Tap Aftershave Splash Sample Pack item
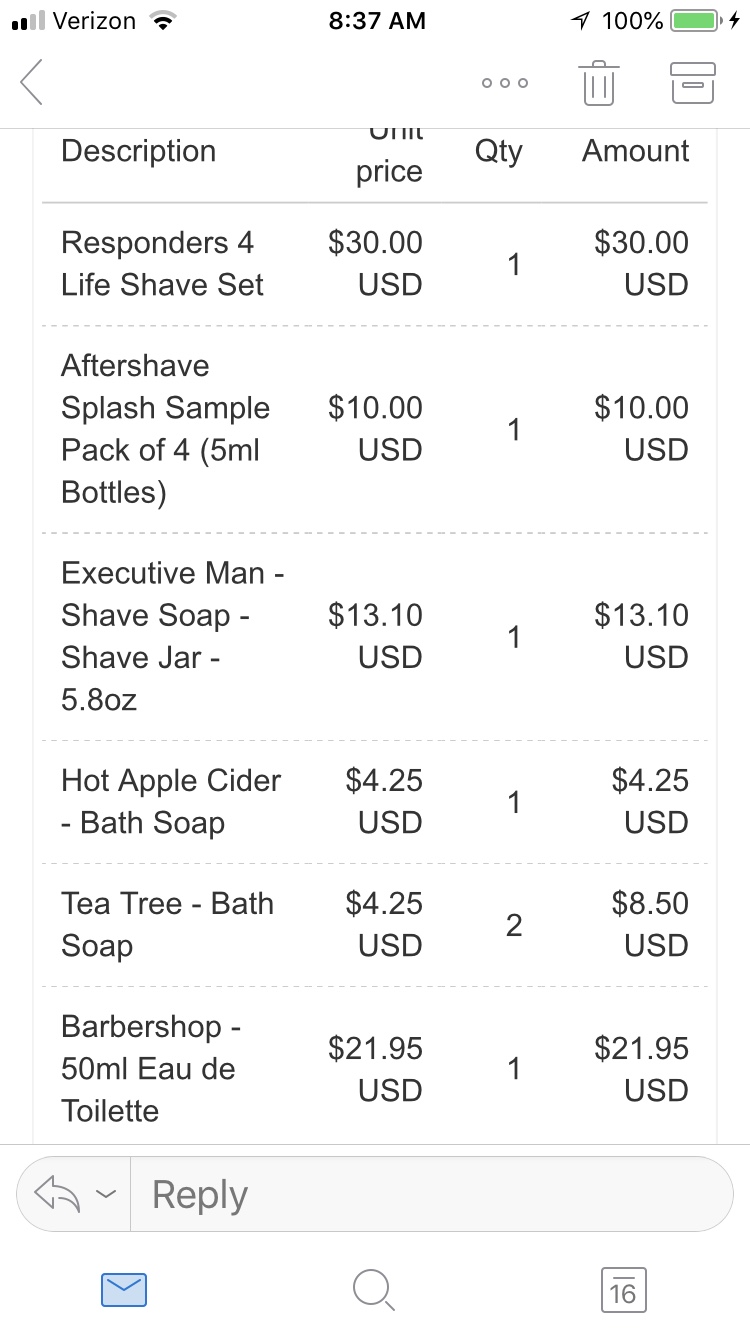Screen dimensions: 750x1334 [165, 429]
